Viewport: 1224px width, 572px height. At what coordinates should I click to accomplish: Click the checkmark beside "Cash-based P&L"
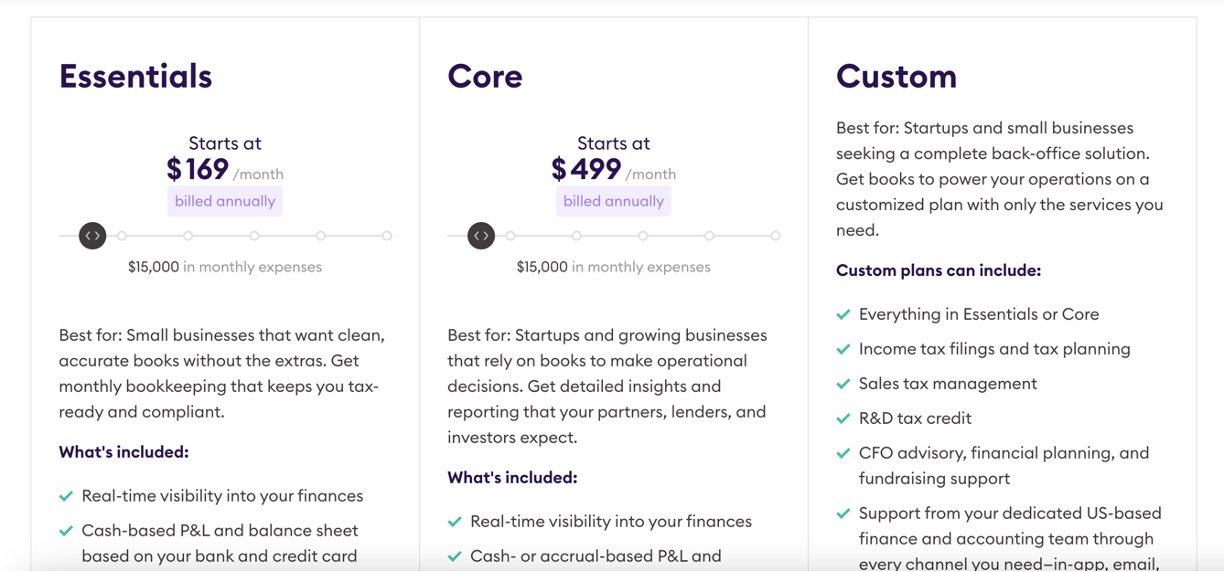[x=66, y=532]
